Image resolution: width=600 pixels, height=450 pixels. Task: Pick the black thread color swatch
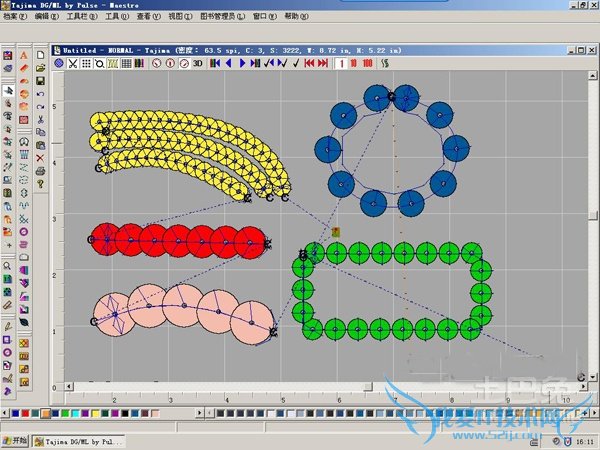click(125, 413)
